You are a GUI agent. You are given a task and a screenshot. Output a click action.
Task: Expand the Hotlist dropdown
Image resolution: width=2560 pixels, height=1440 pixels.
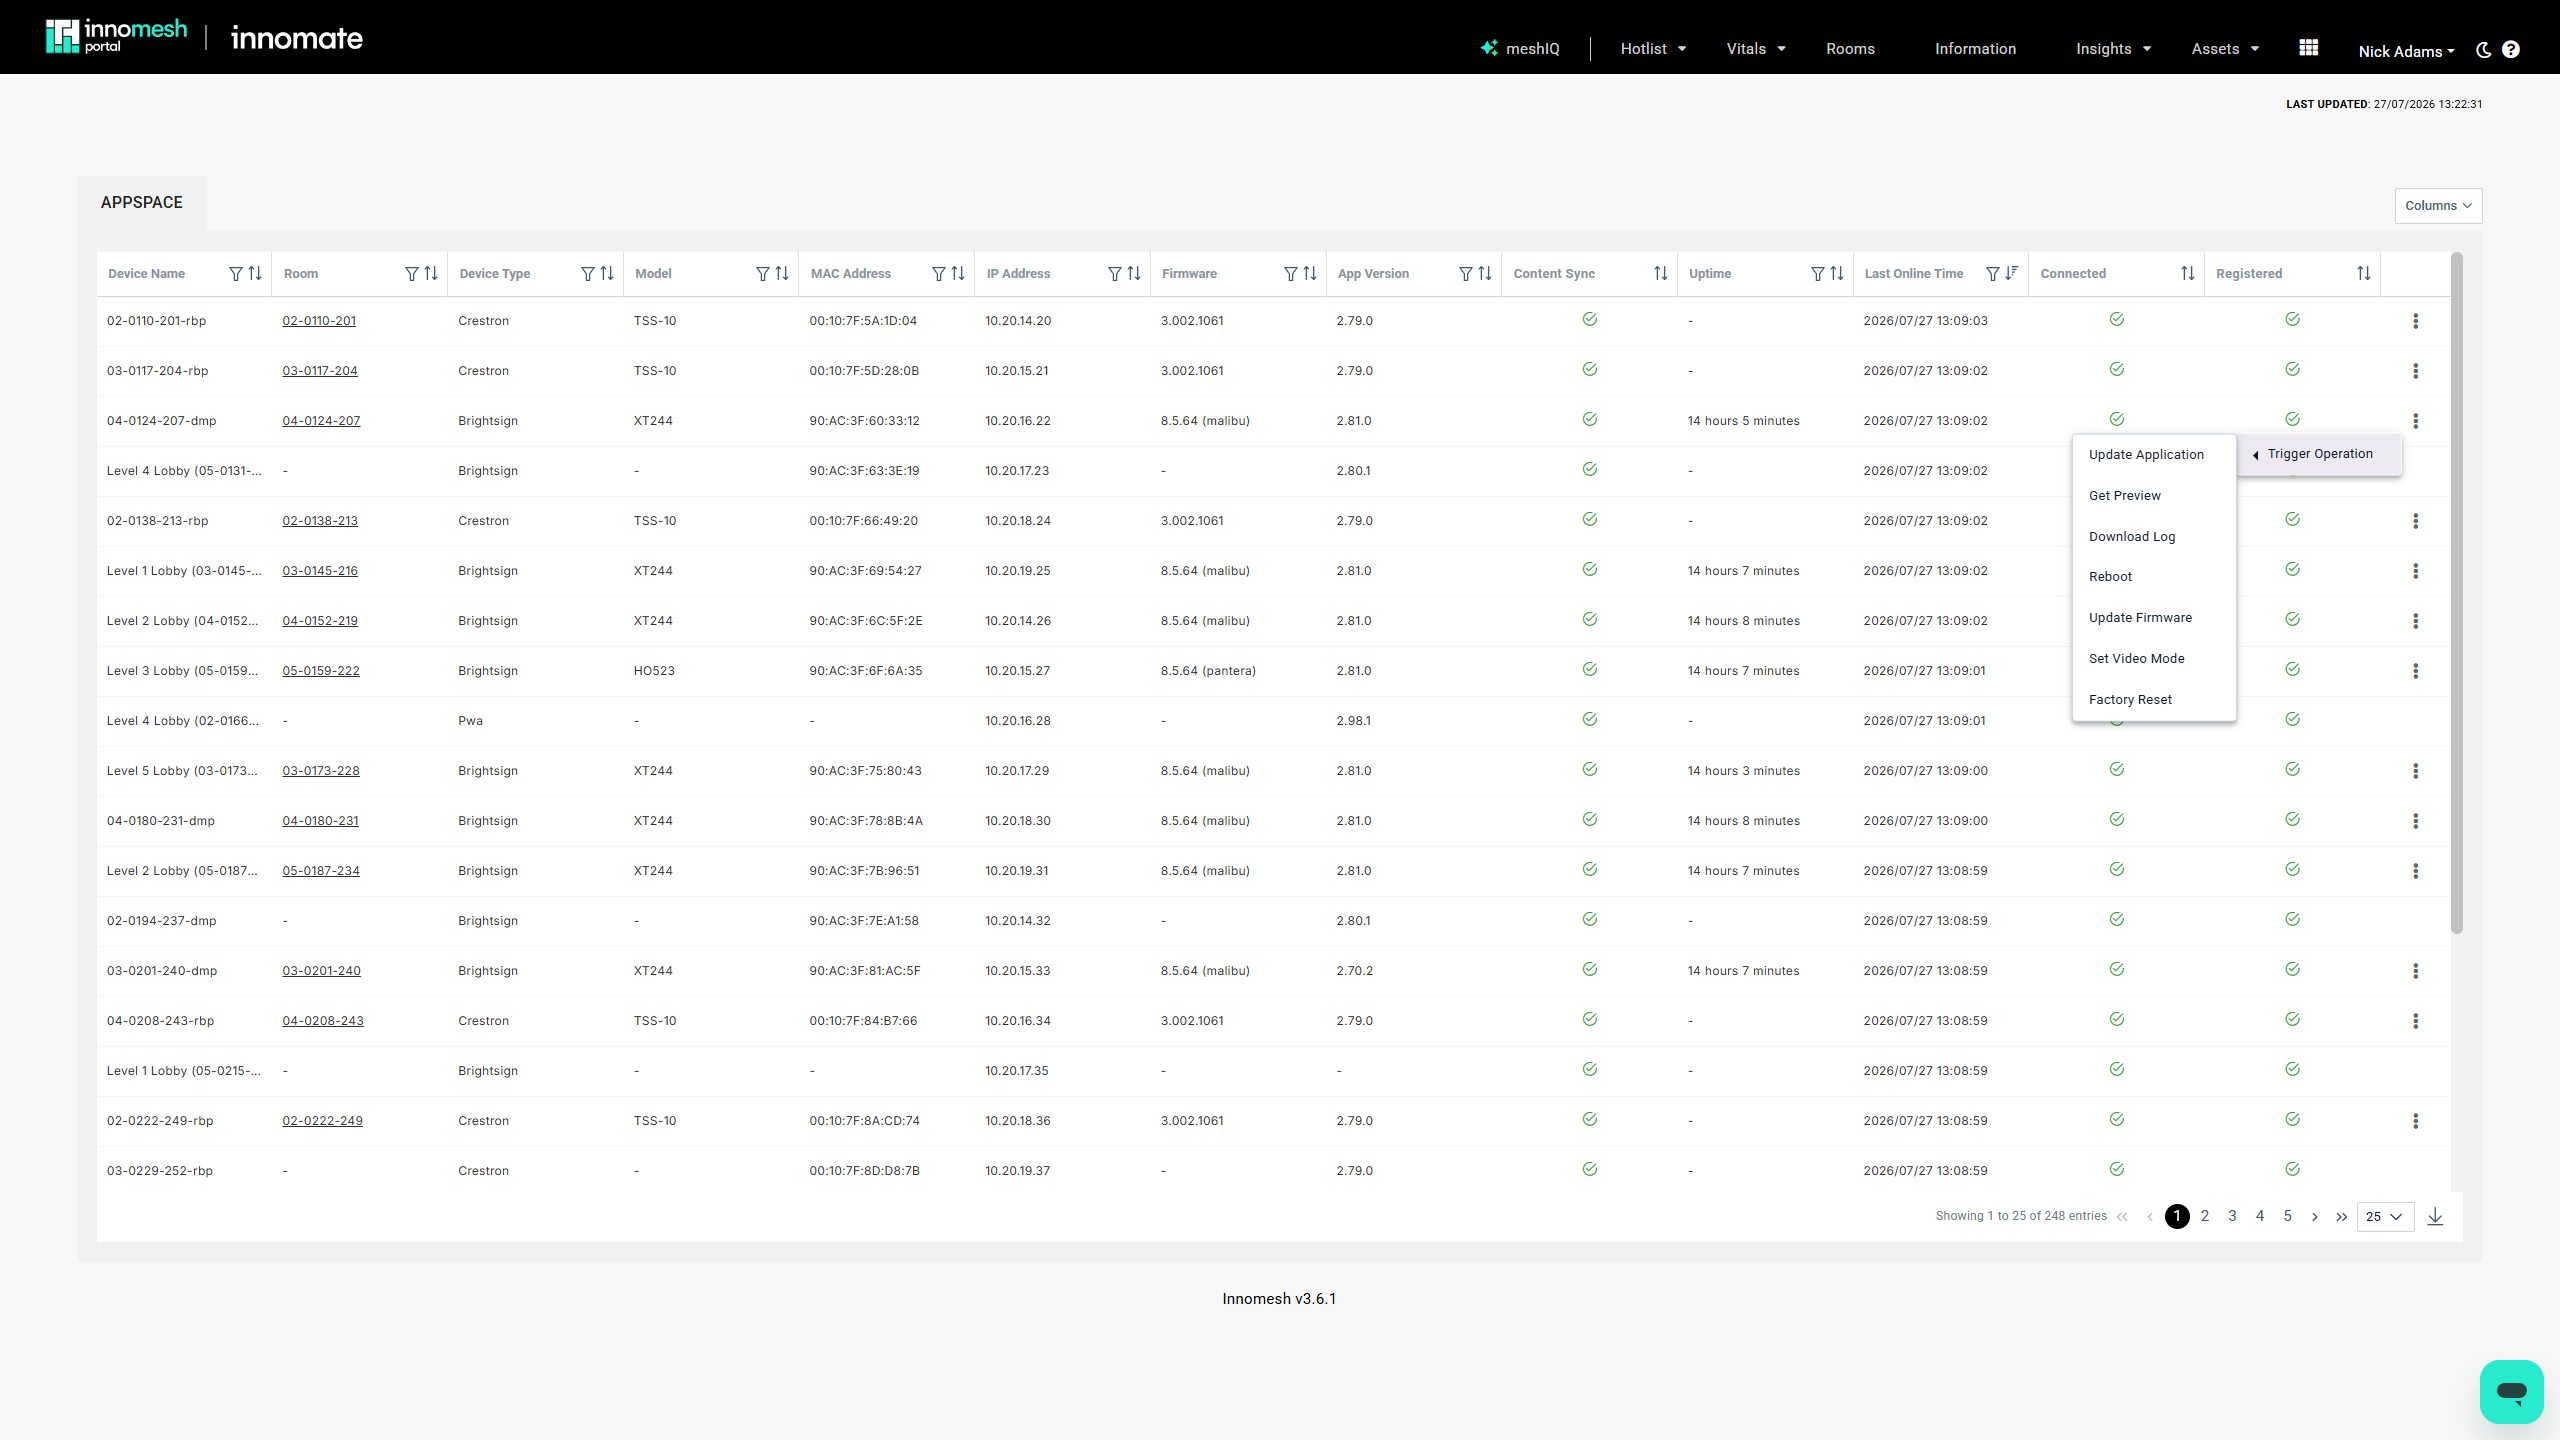[1653, 49]
